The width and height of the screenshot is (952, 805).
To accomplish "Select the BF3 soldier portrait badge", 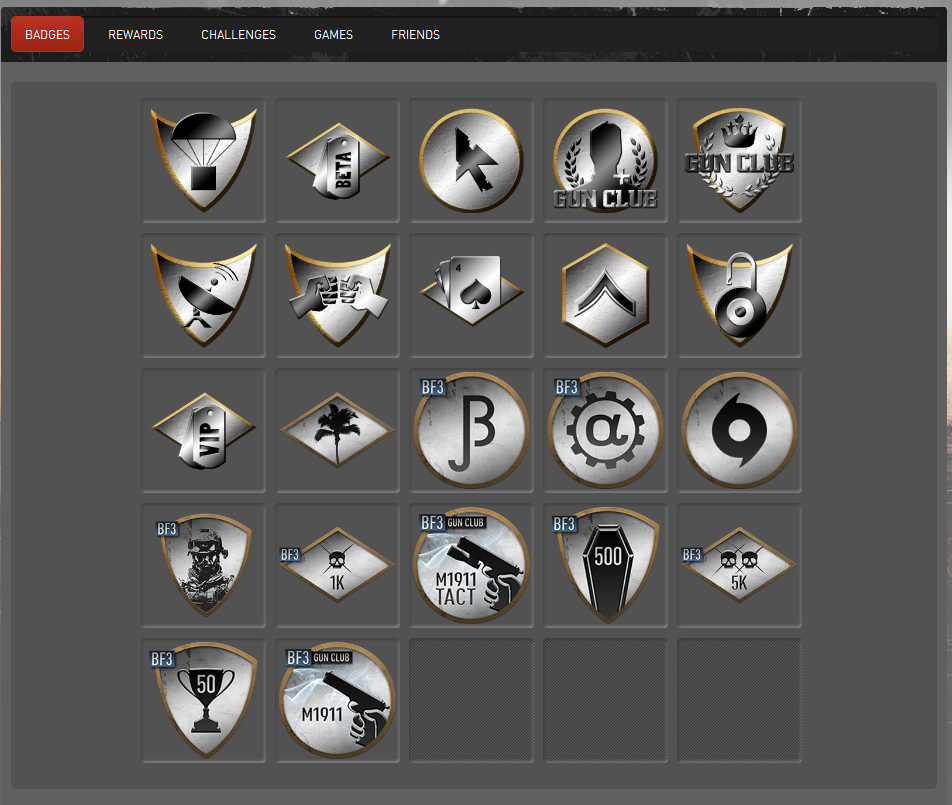I will point(203,565).
